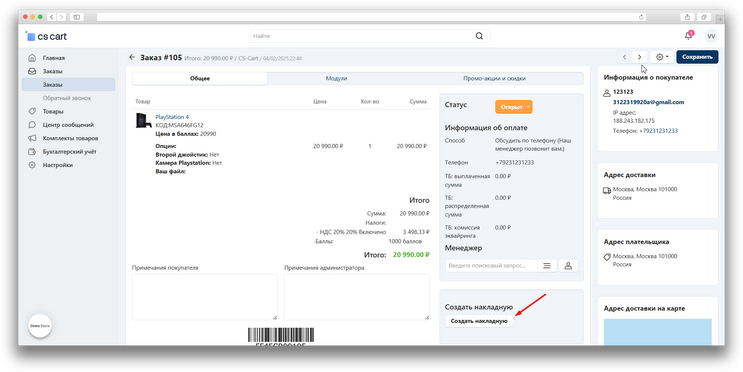Click the code КОД:MSA646FG12 text
Image resolution: width=743 pixels, height=372 pixels.
179,126
